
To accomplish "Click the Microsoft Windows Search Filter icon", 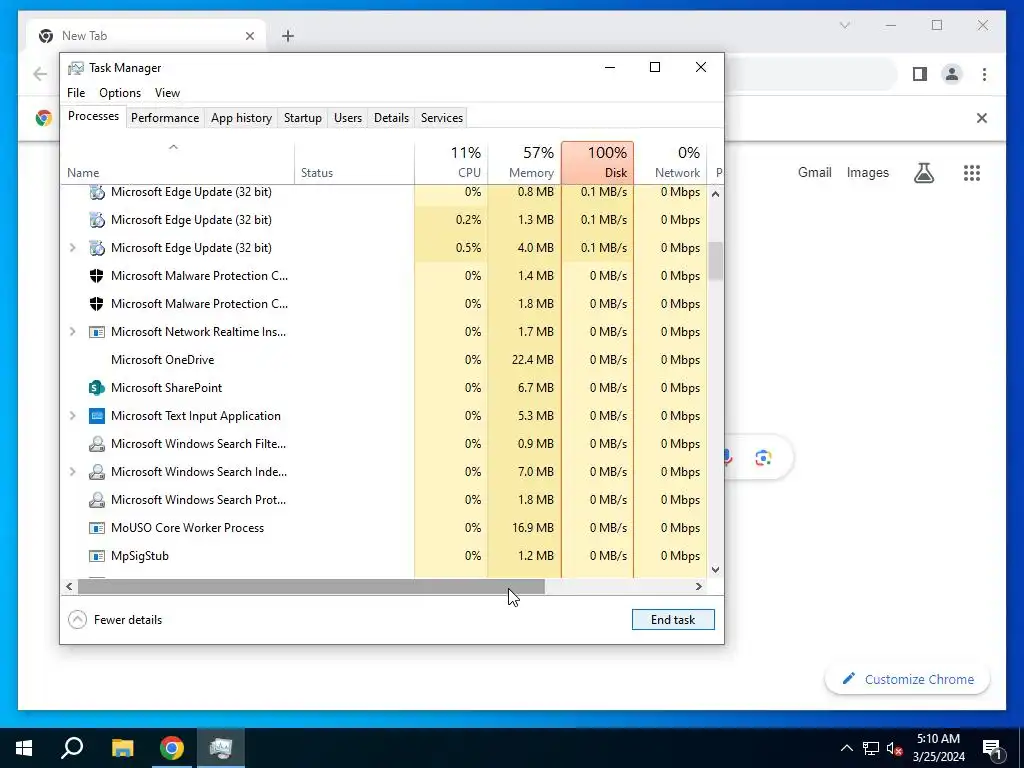I will click(x=97, y=444).
